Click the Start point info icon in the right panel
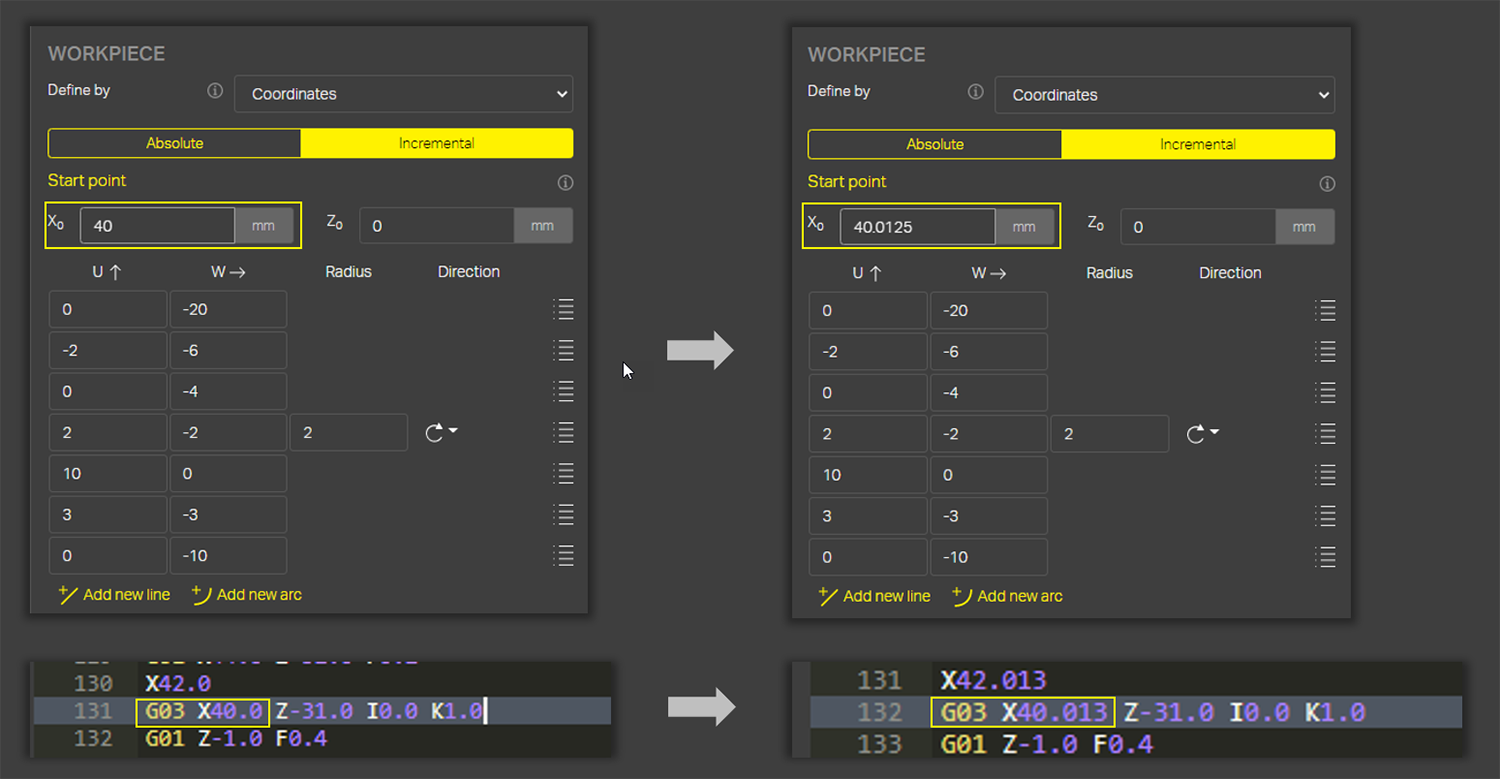The width and height of the screenshot is (1500, 779). [x=1327, y=184]
